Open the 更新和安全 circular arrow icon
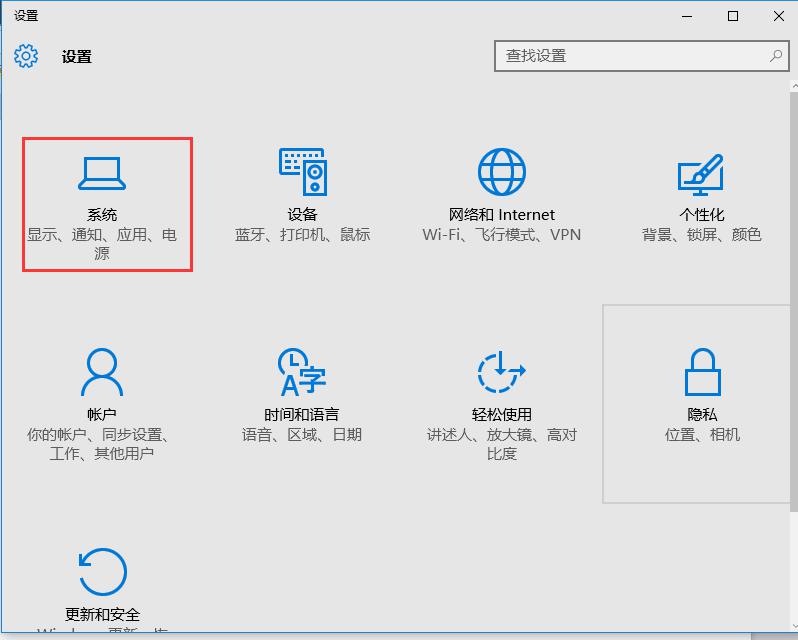The width and height of the screenshot is (798, 640). tap(102, 572)
